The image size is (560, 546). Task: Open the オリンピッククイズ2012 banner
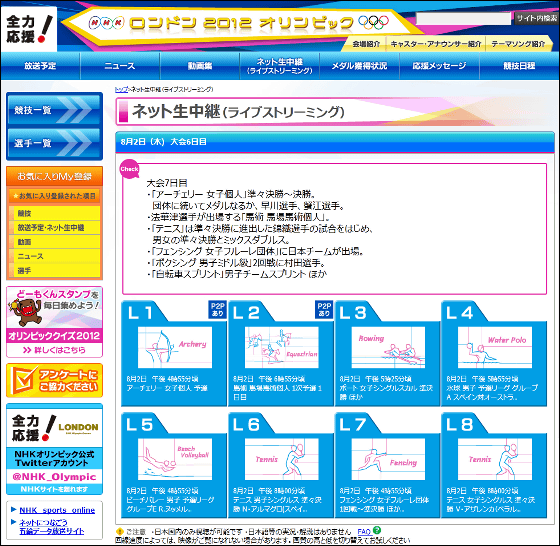[54, 336]
